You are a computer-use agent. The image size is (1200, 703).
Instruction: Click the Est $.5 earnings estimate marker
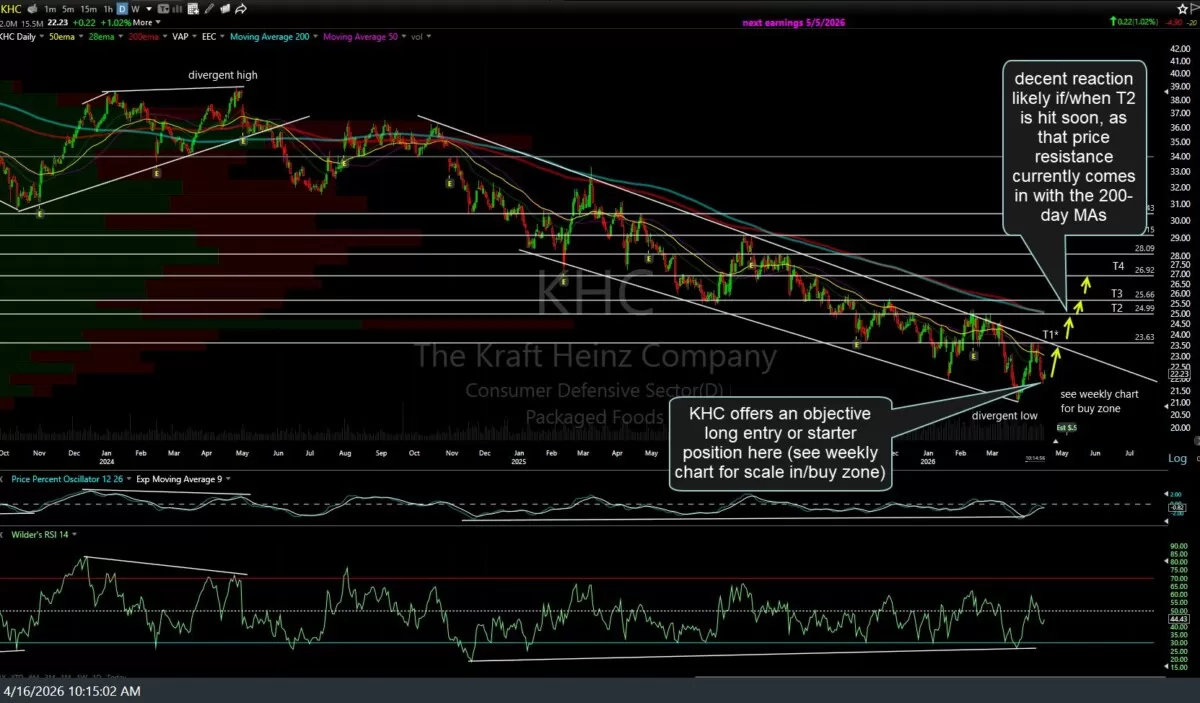click(x=1067, y=428)
